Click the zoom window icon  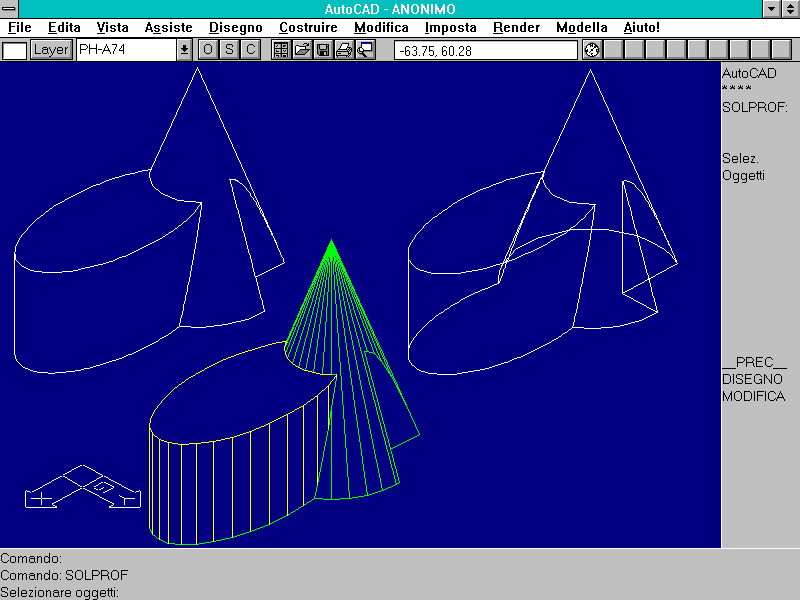click(x=365, y=49)
